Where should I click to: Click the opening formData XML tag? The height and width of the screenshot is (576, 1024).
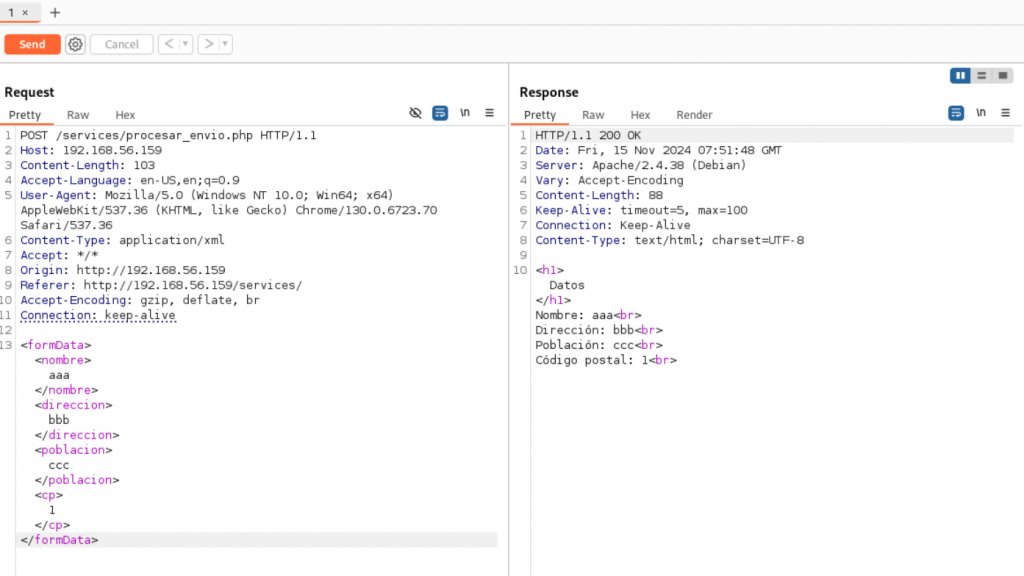(x=56, y=345)
